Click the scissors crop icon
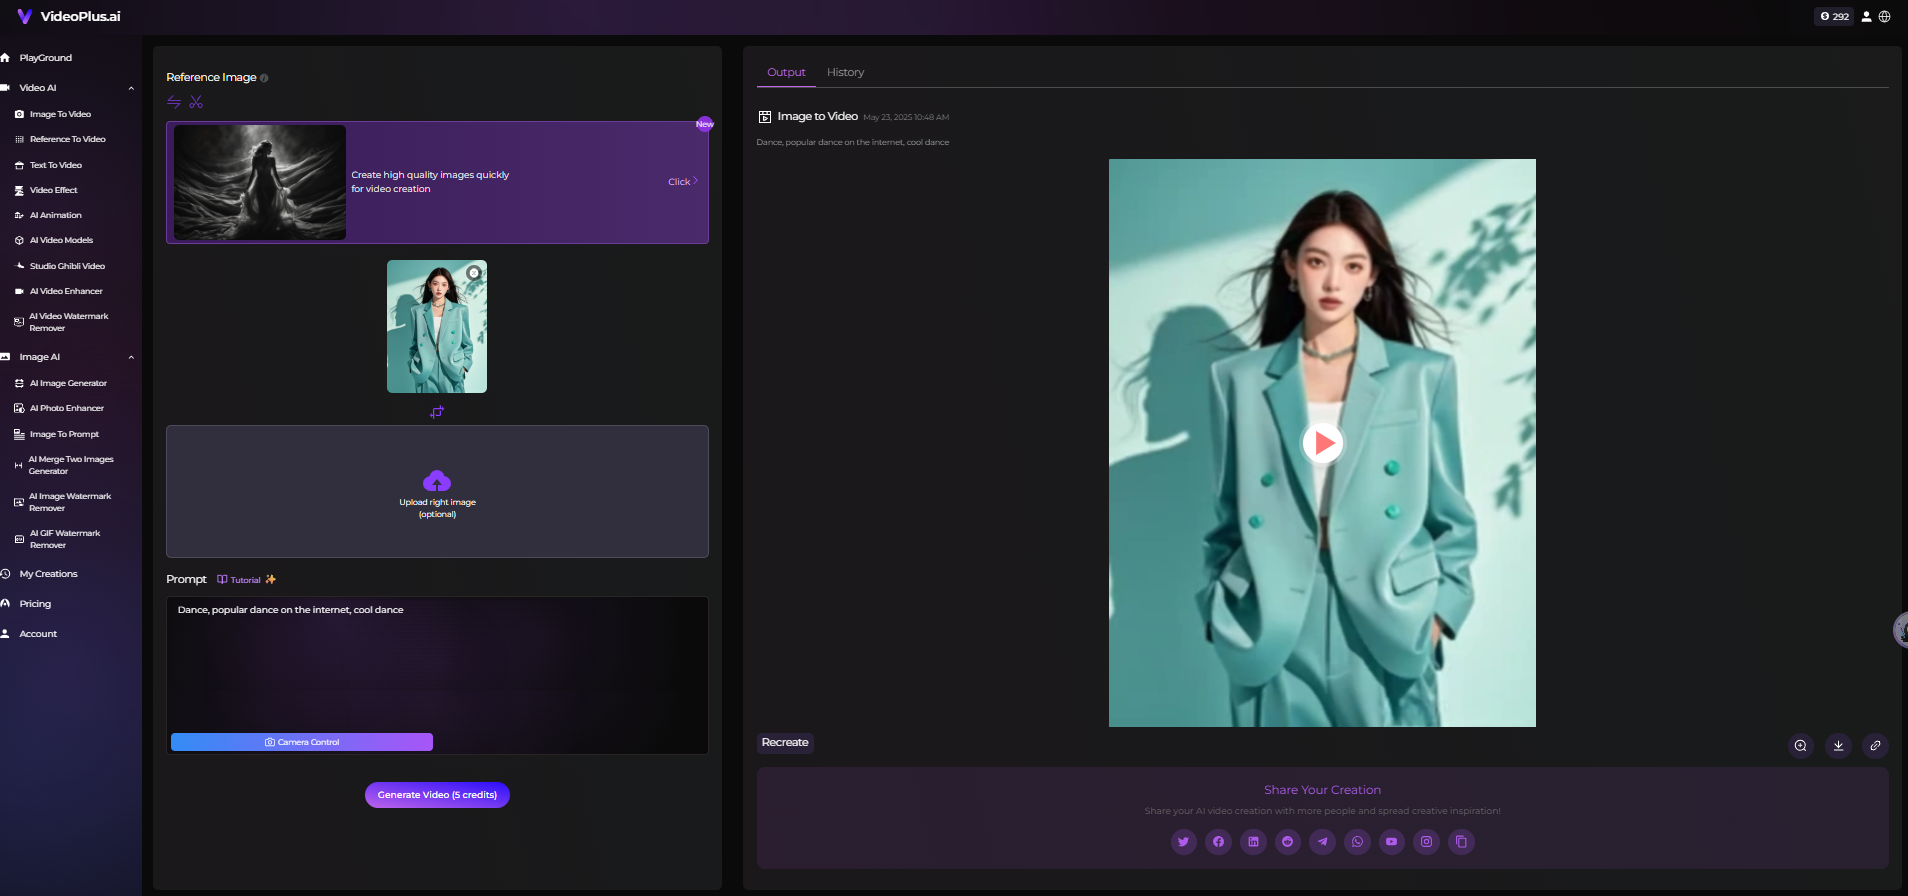The image size is (1908, 896). [196, 102]
